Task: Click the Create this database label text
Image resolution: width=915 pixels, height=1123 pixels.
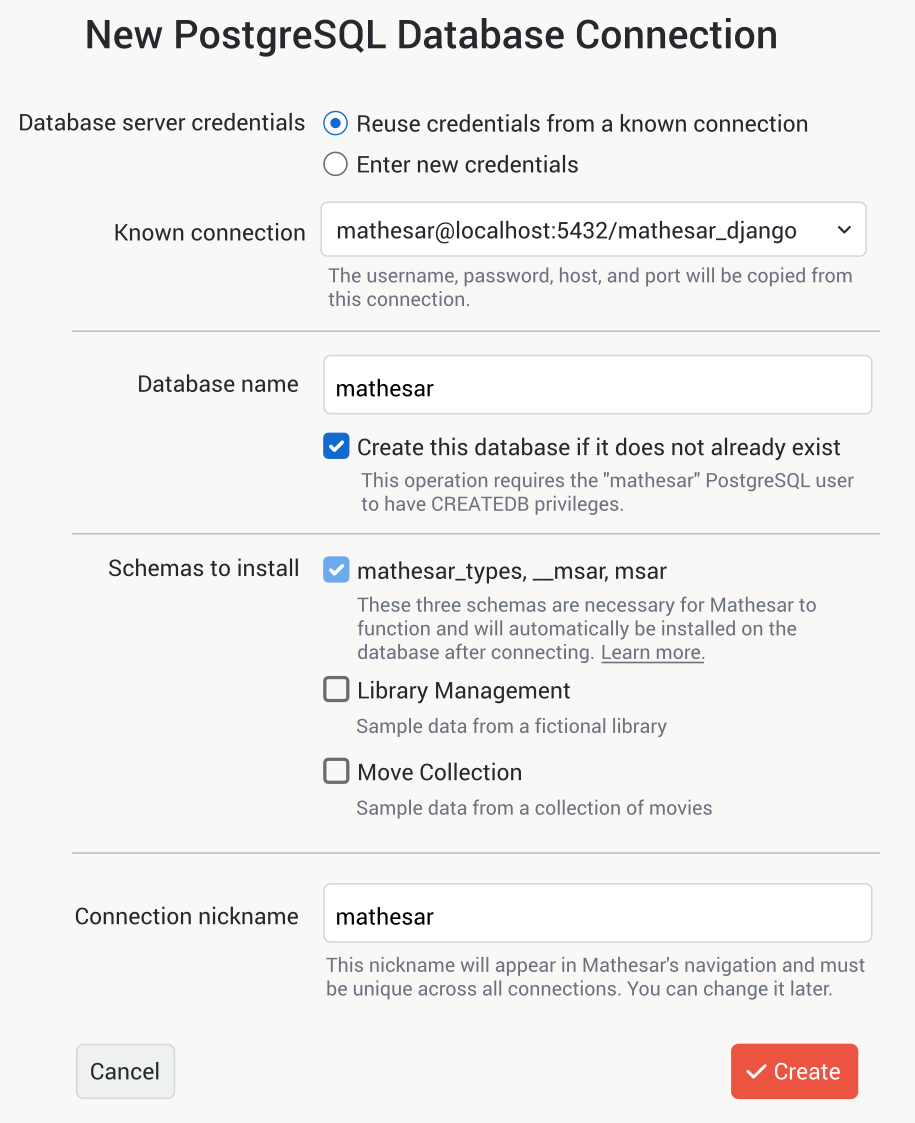Action: [x=599, y=447]
